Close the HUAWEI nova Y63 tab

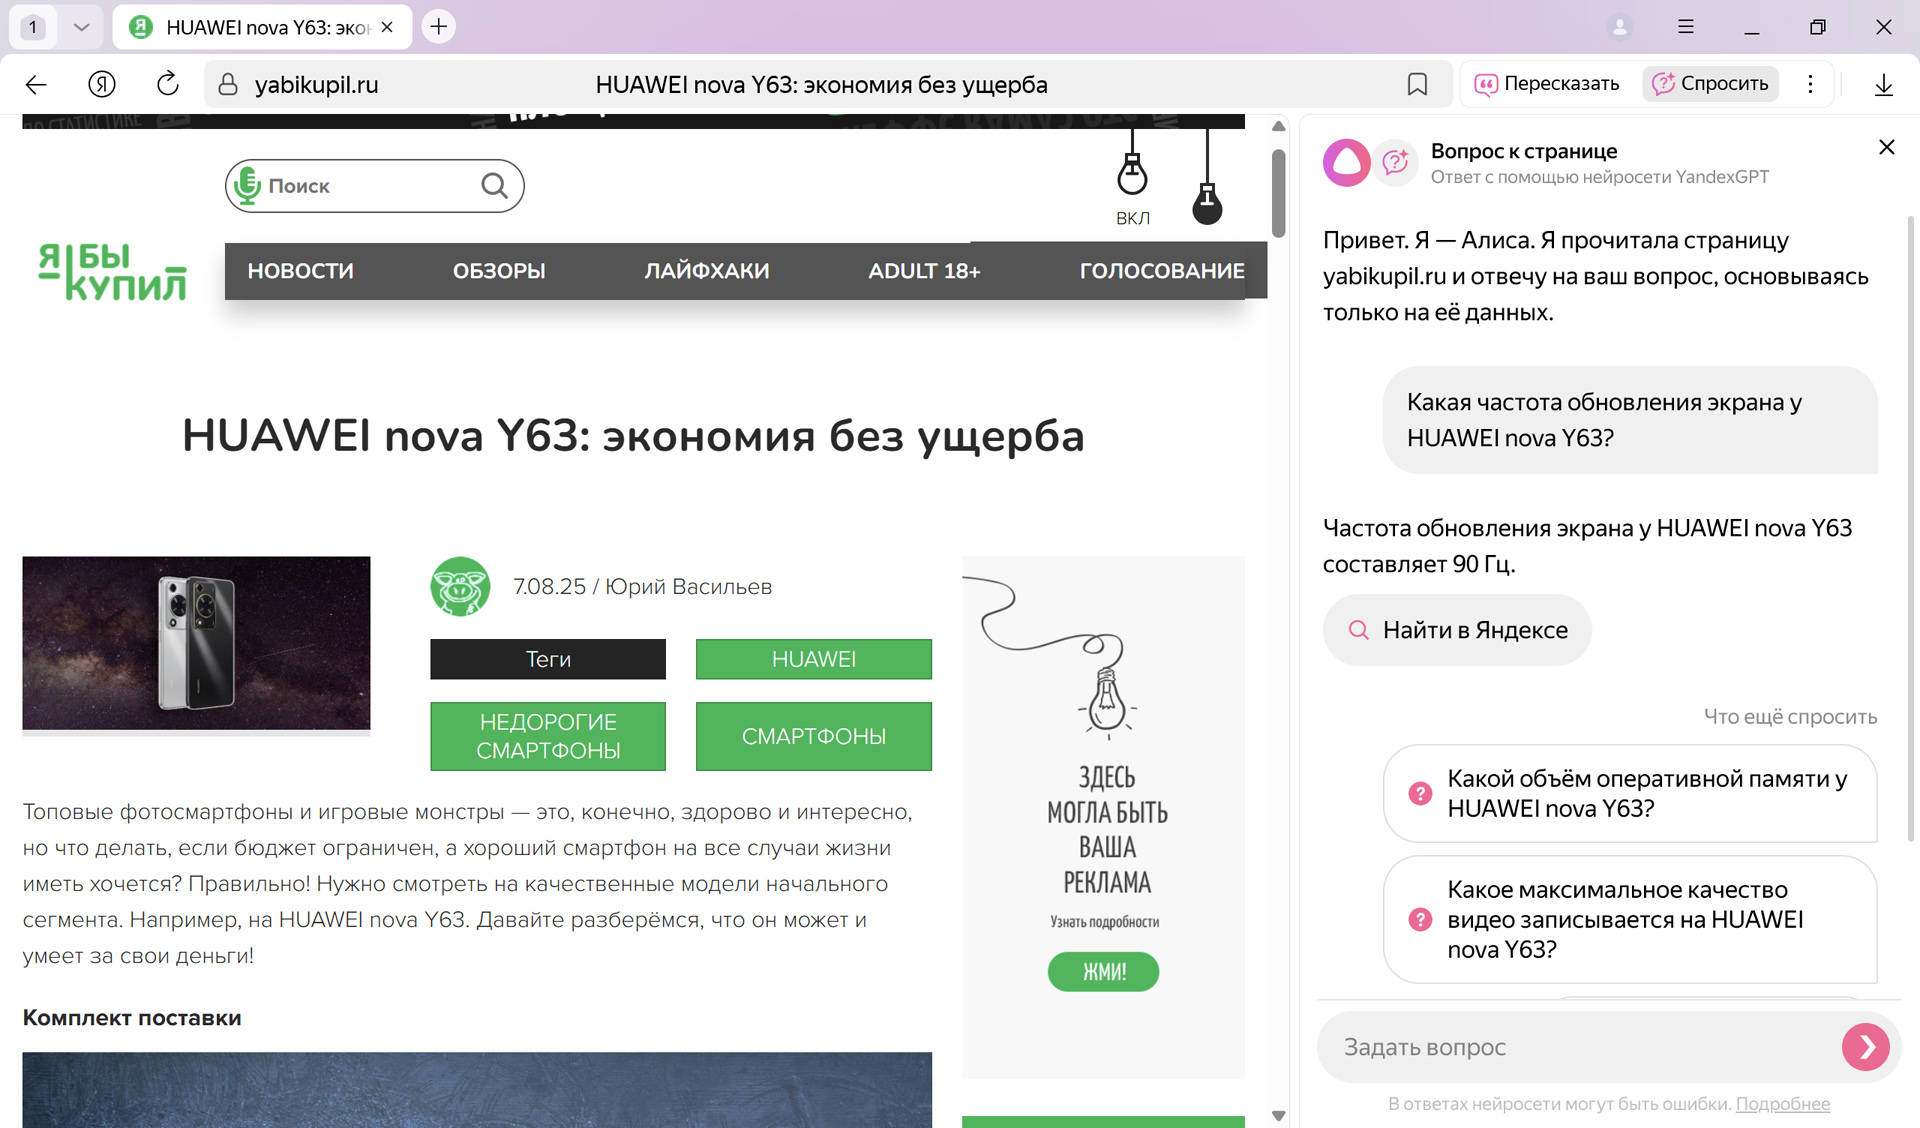click(387, 27)
